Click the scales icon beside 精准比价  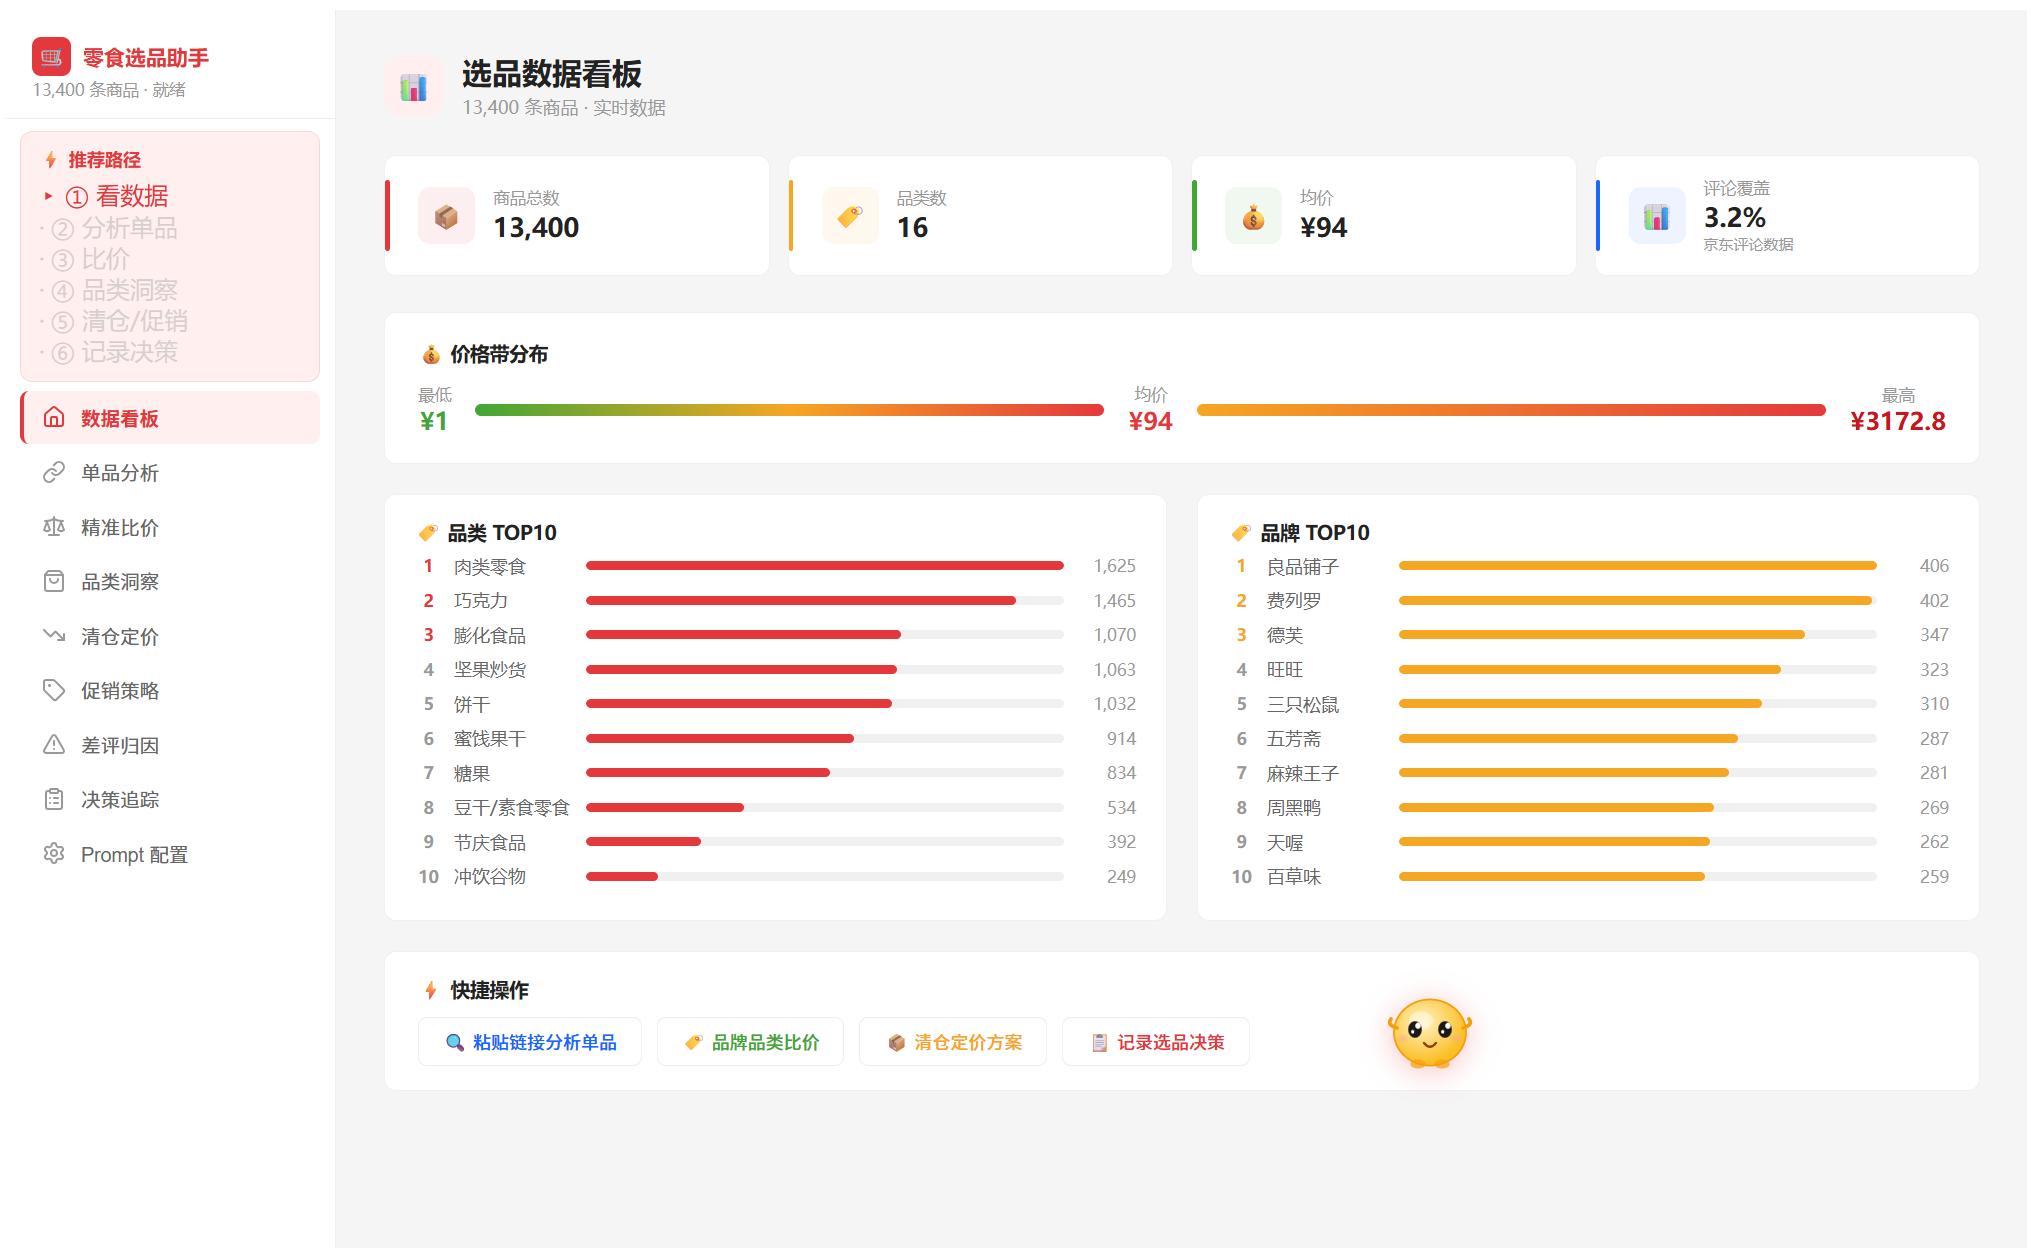(x=54, y=527)
